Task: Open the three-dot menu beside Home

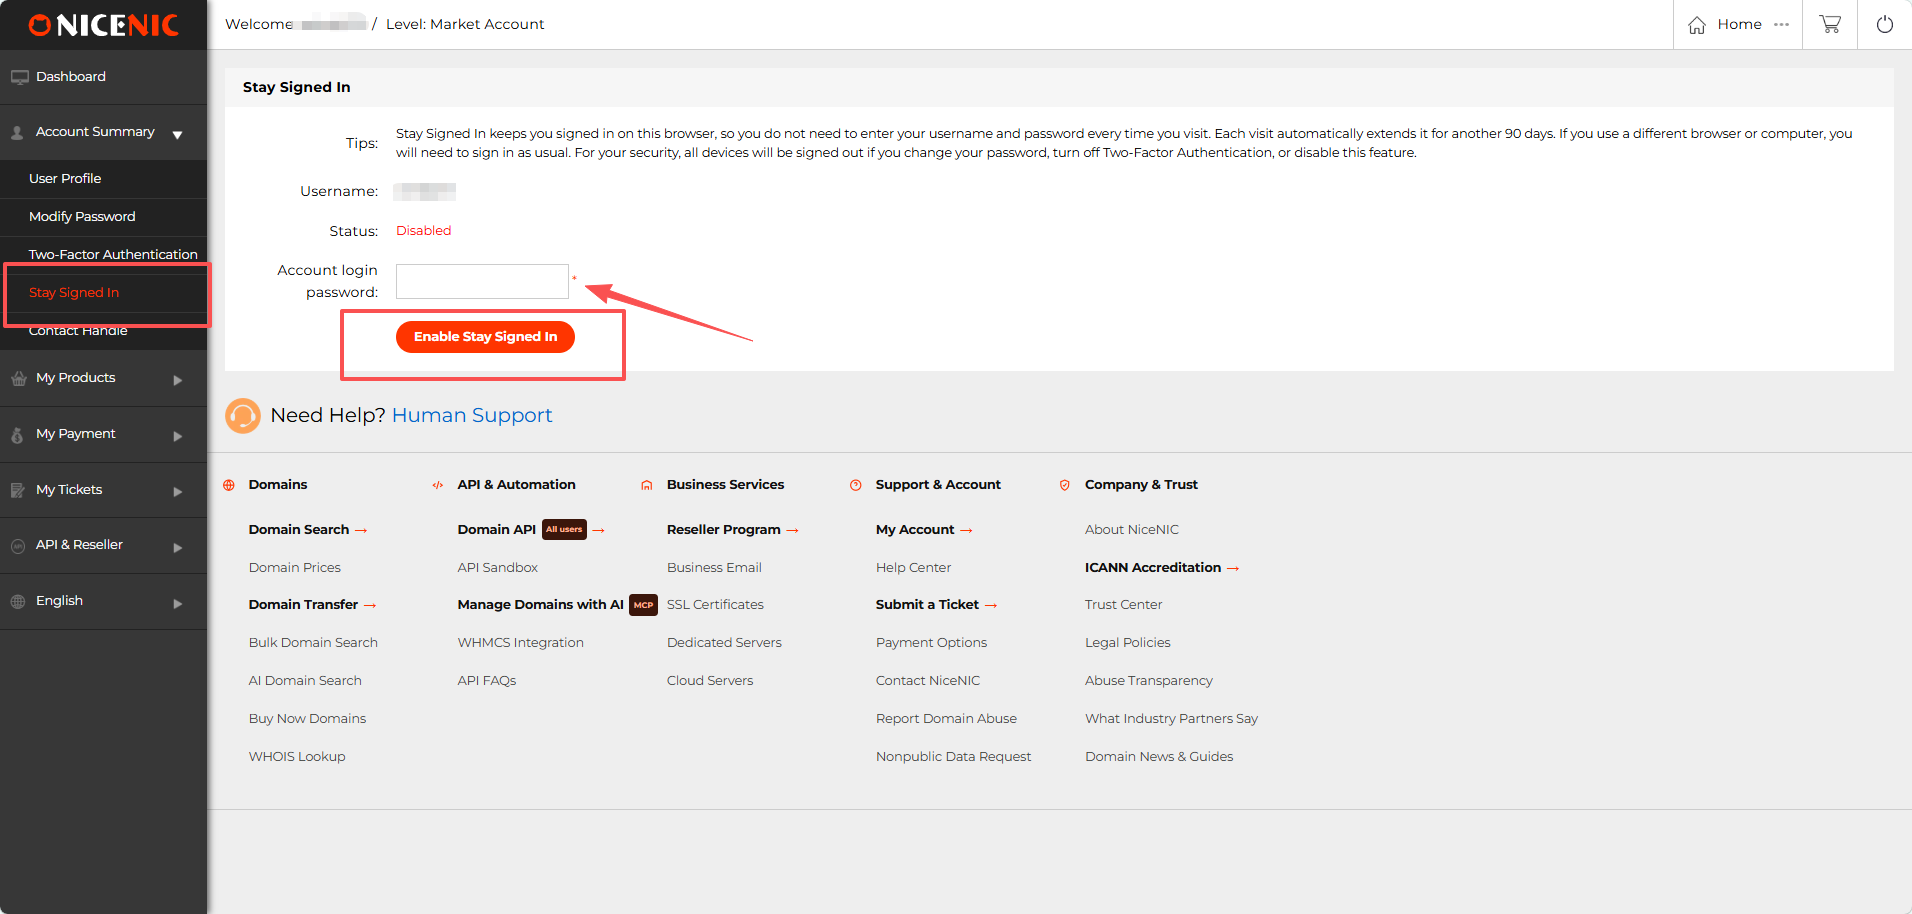Action: 1781,25
